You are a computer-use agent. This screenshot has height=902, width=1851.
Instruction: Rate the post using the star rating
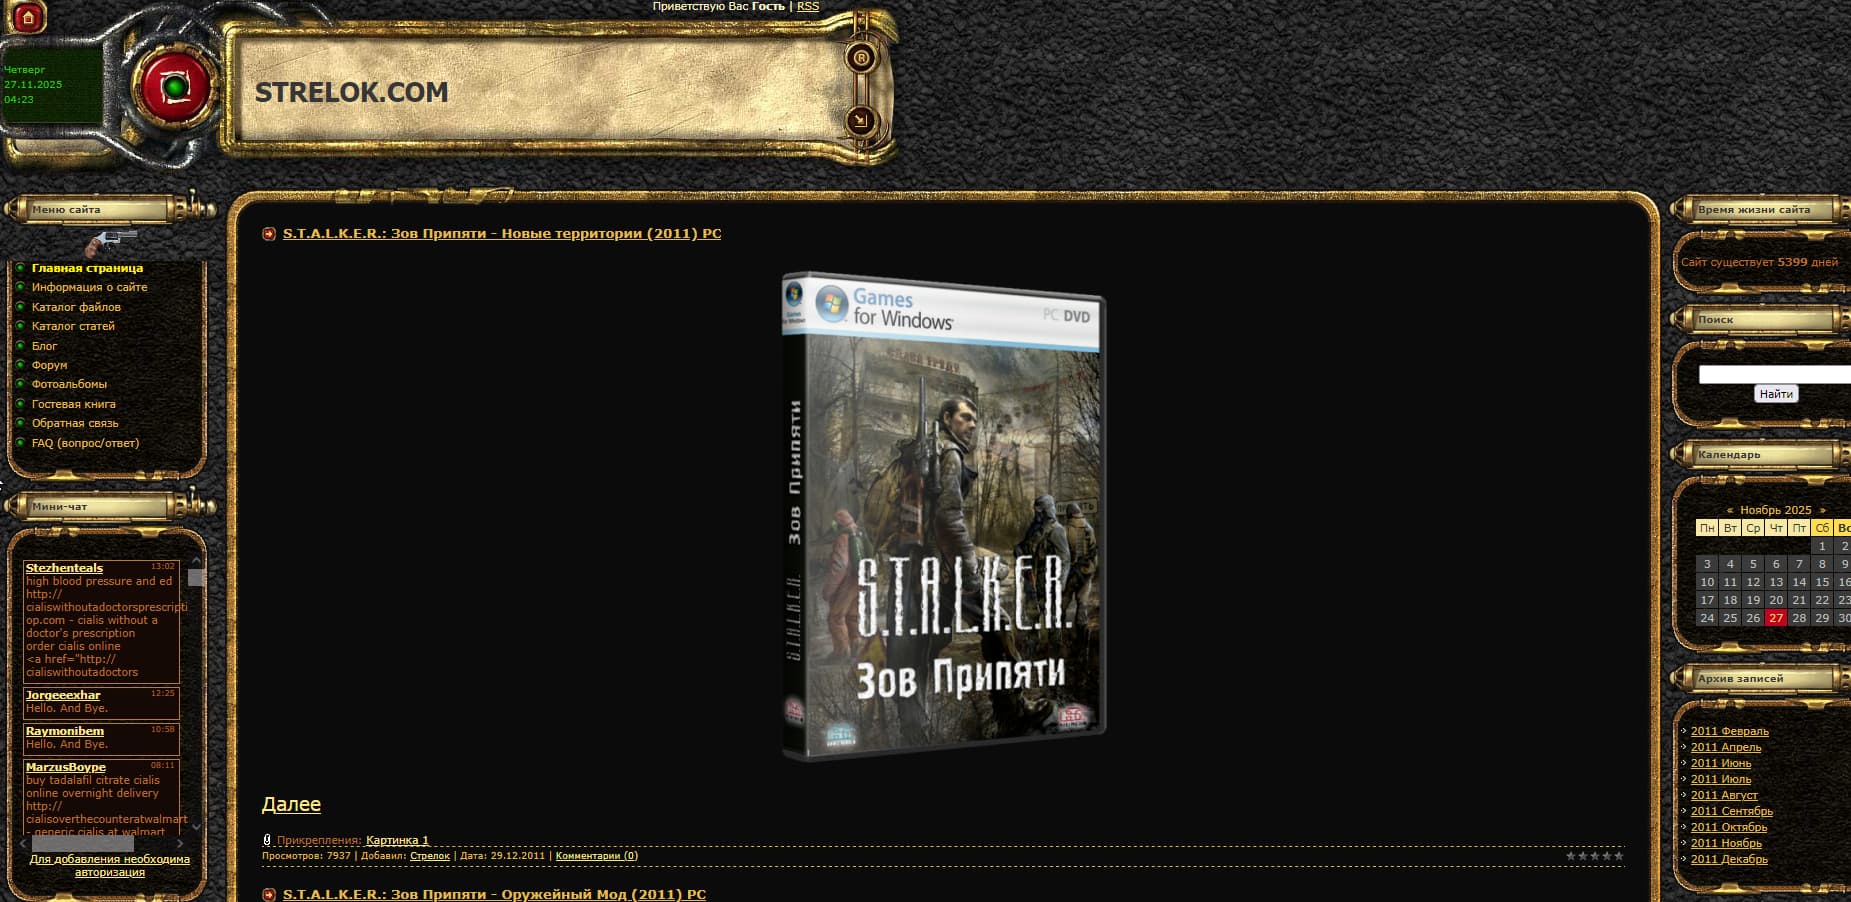tap(1594, 856)
